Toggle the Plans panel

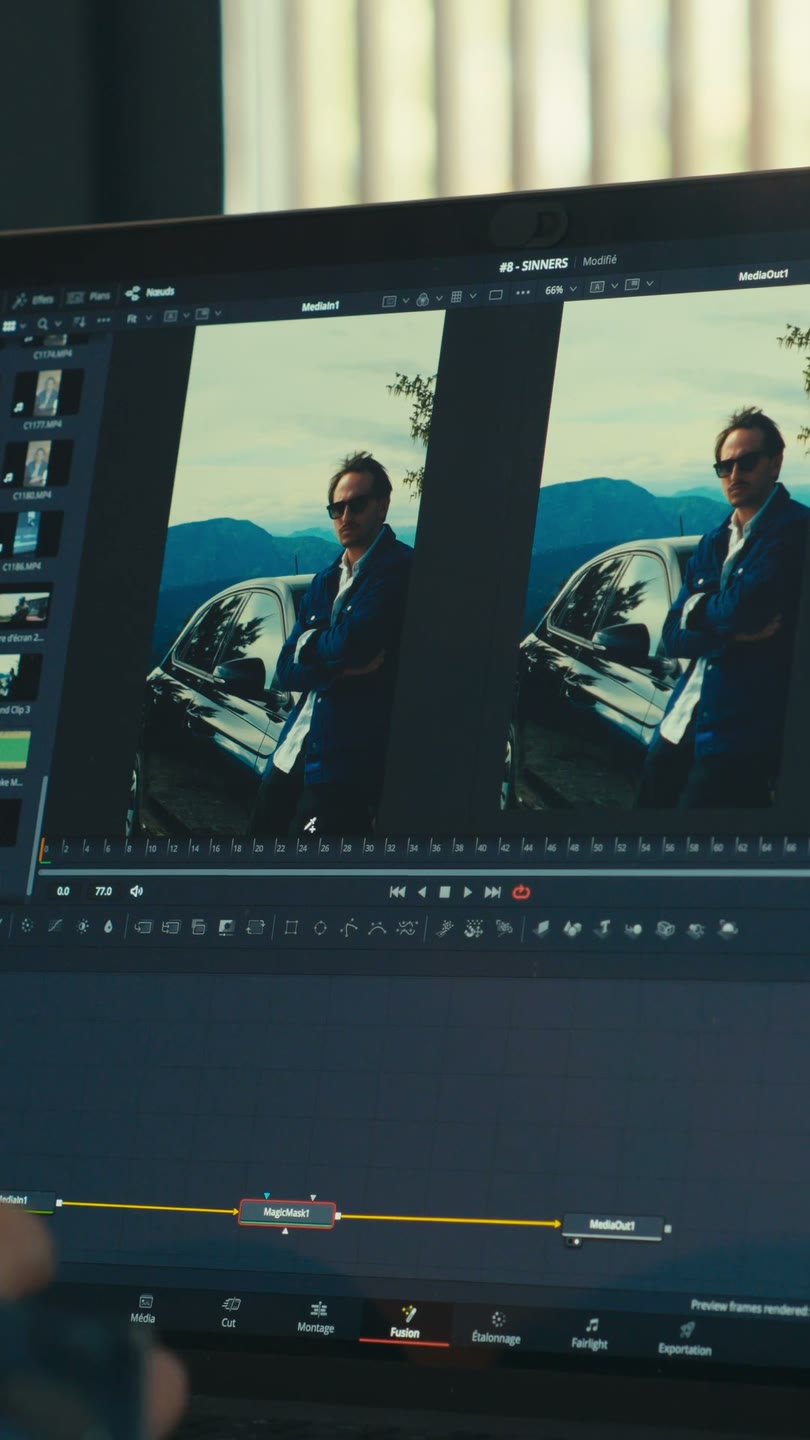[x=90, y=297]
